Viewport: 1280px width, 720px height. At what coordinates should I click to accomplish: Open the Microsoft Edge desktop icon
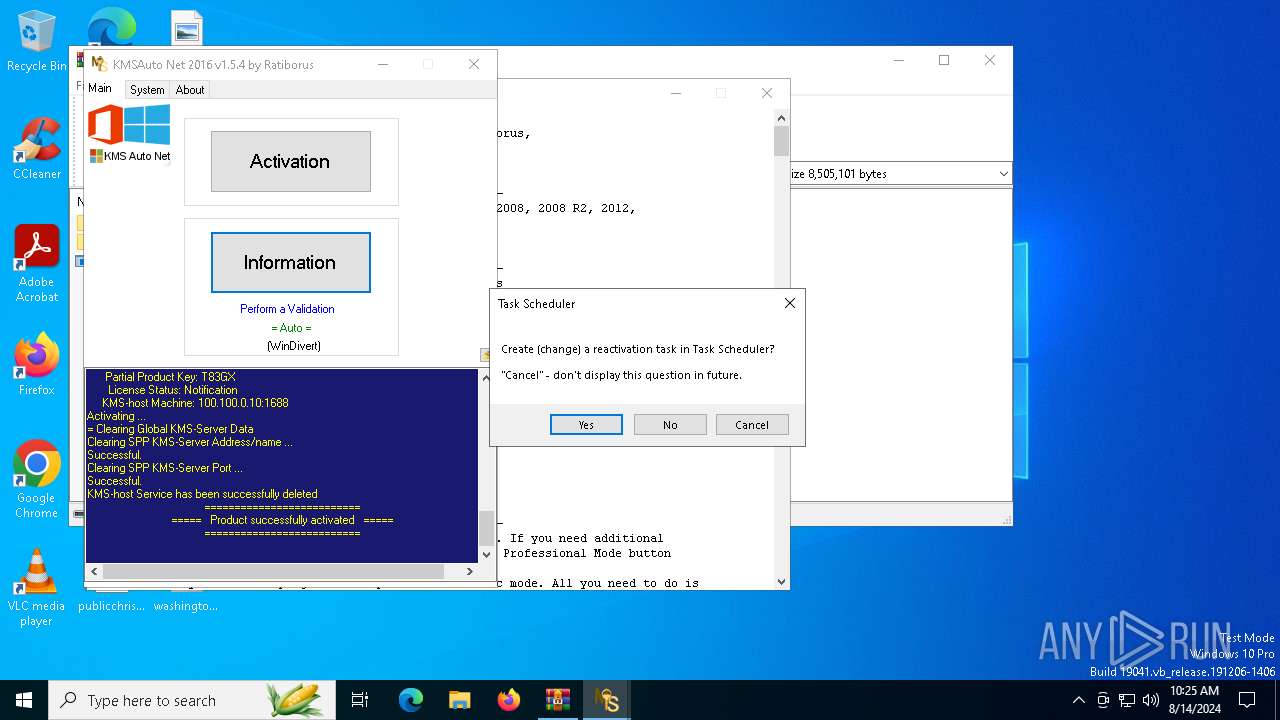tap(112, 27)
